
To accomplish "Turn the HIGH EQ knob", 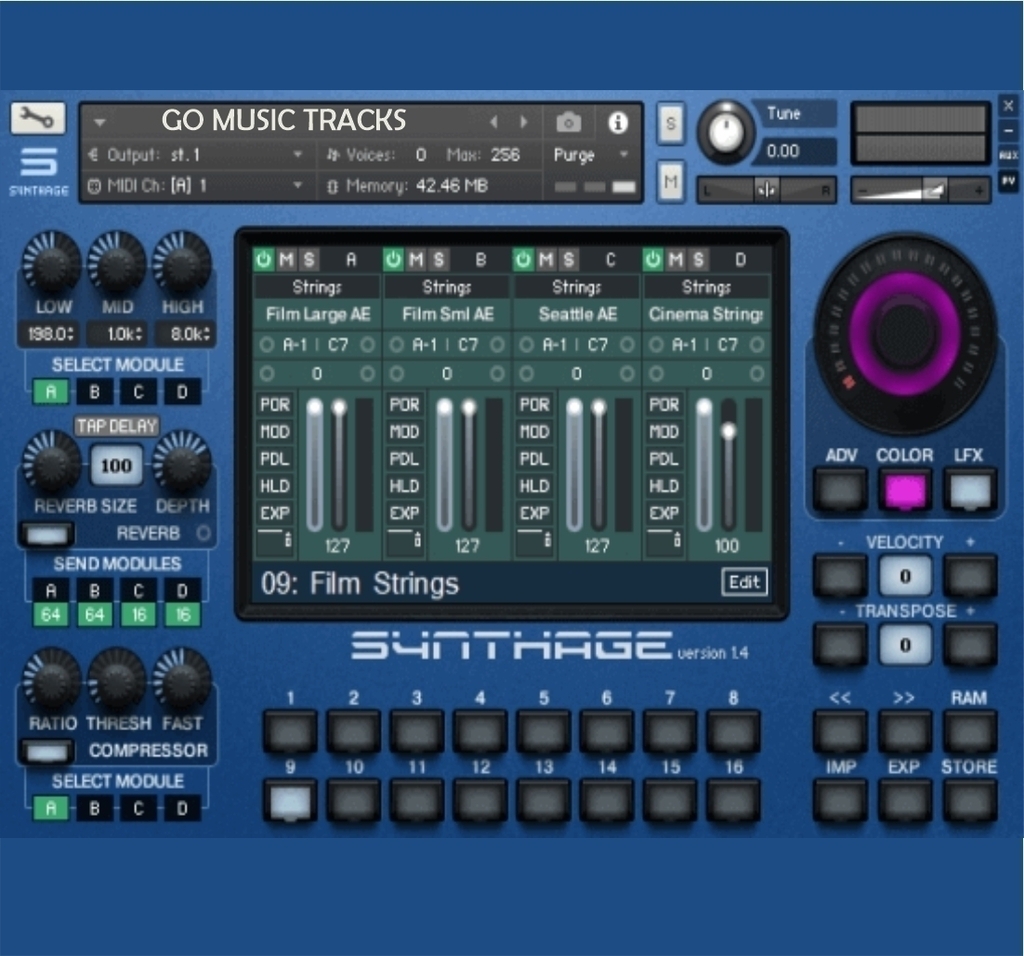I will [182, 263].
